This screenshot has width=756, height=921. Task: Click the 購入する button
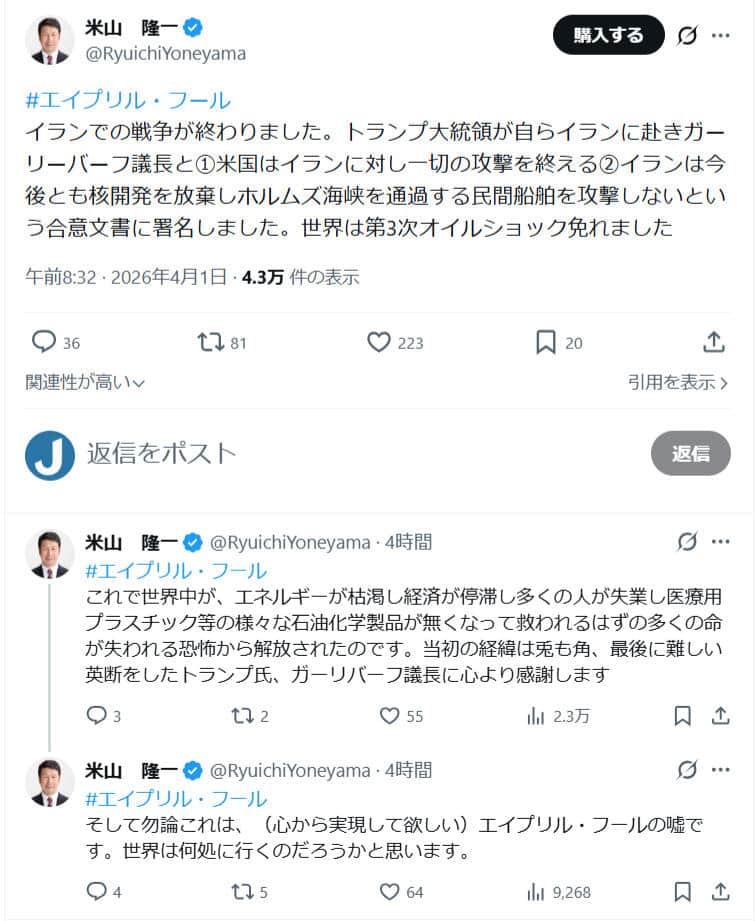(608, 35)
